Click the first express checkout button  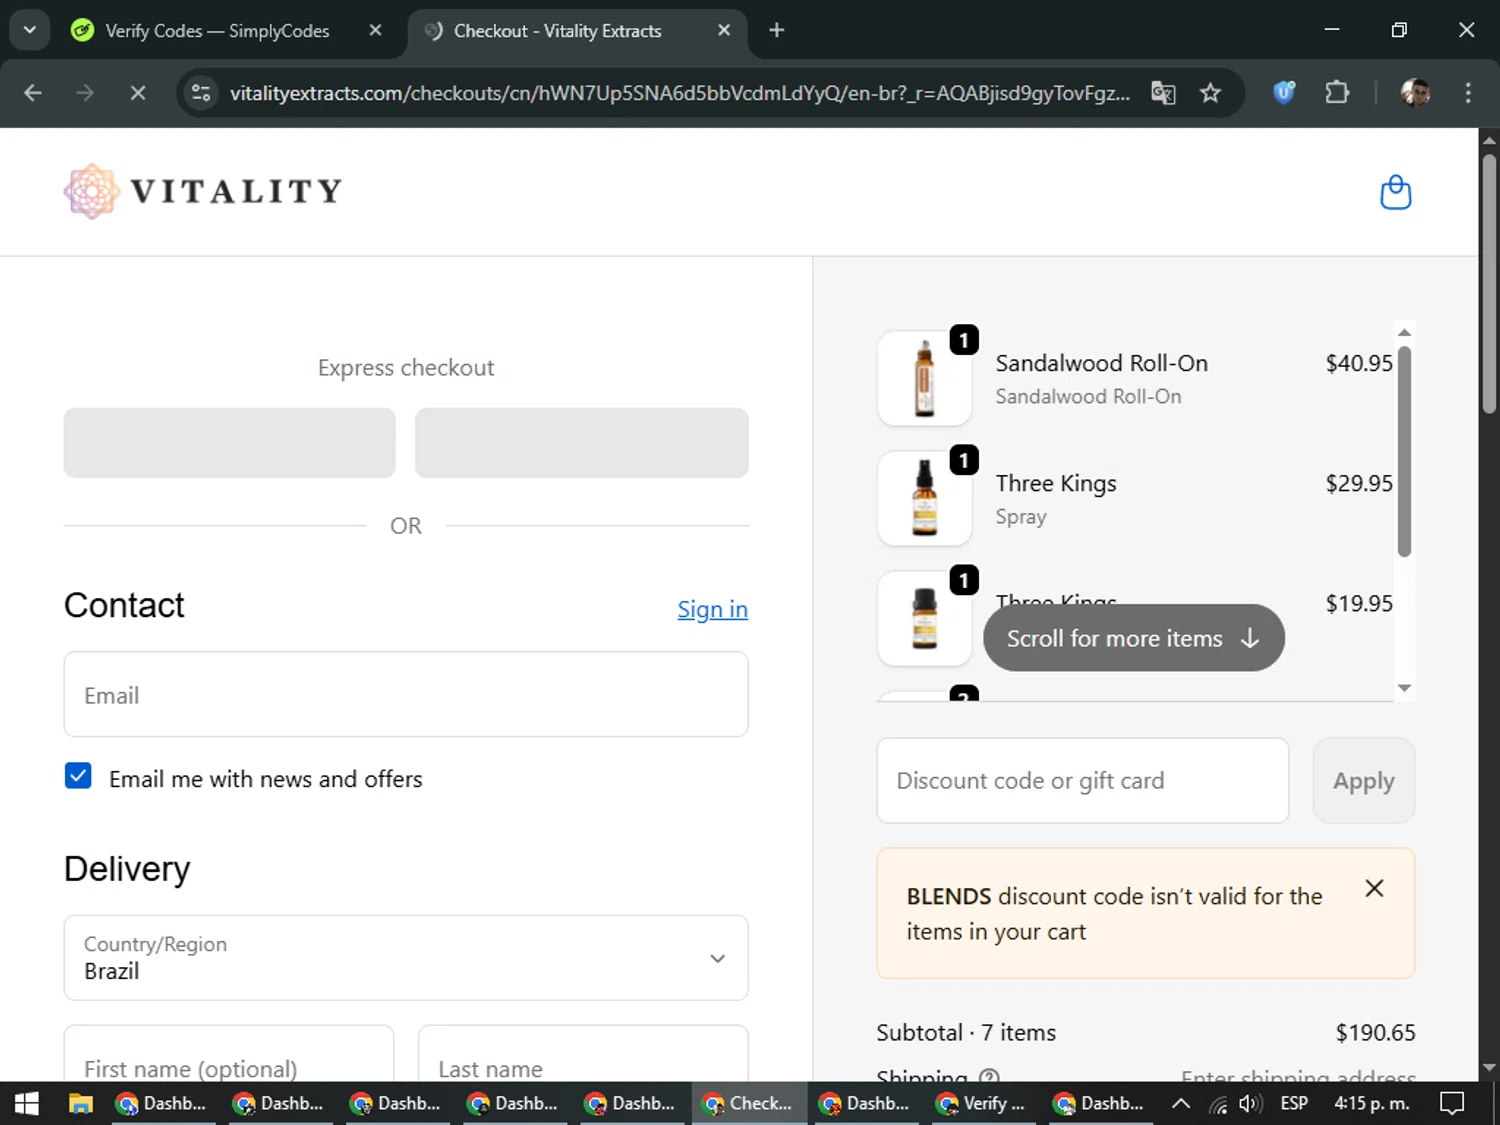click(229, 442)
